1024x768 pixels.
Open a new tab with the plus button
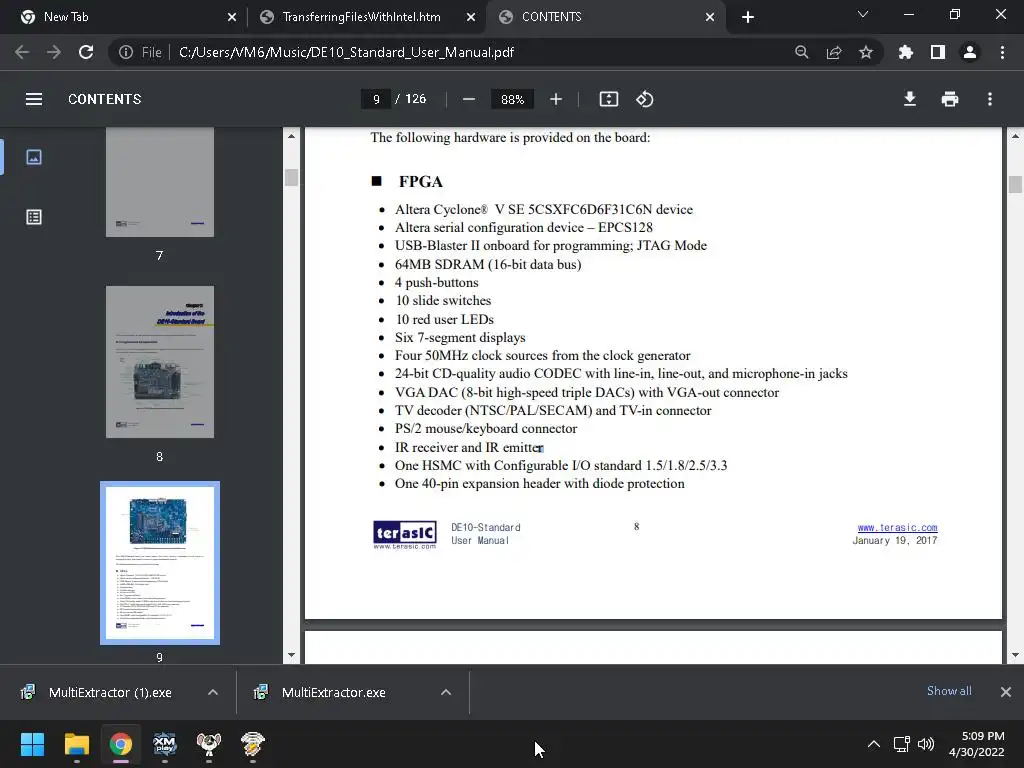point(748,17)
